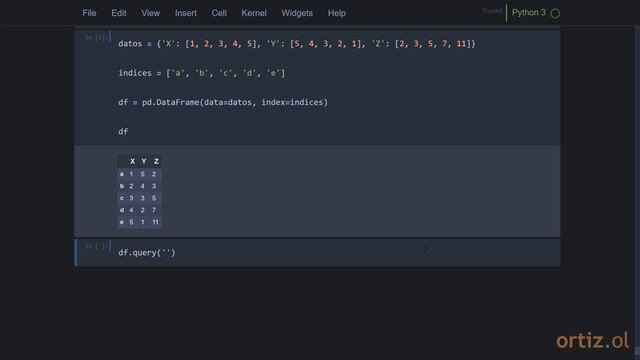The width and height of the screenshot is (640, 360).
Task: Open the Help menu
Action: click(x=337, y=13)
